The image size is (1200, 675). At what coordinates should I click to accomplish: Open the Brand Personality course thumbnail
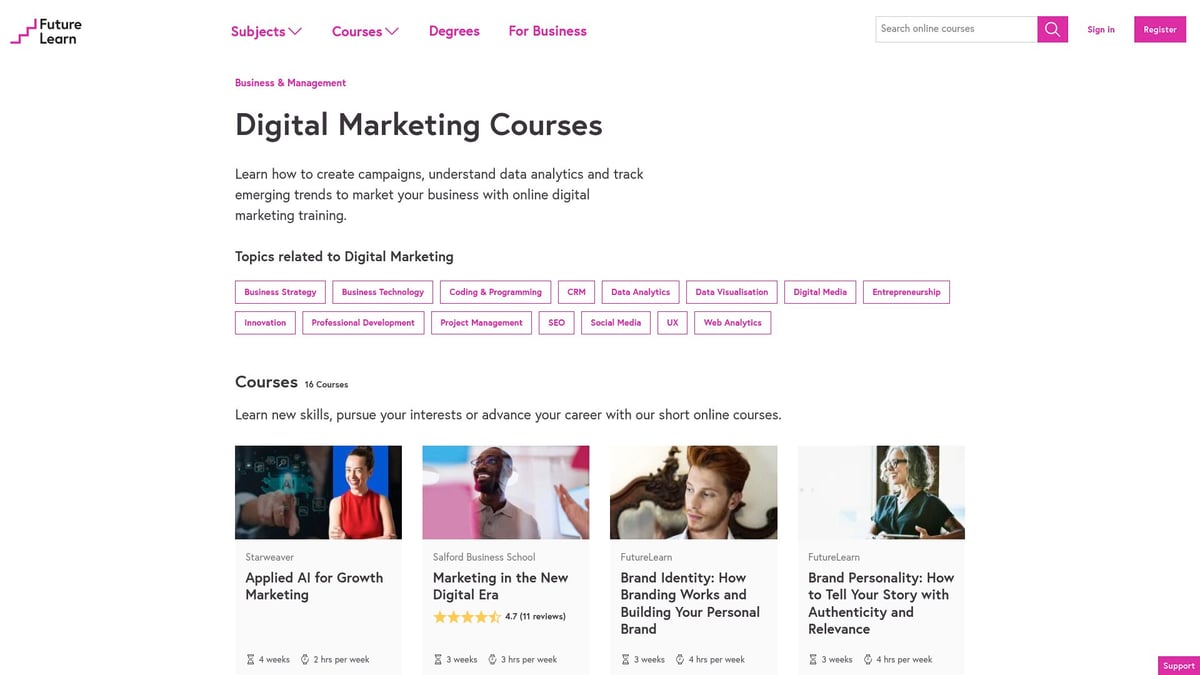881,493
